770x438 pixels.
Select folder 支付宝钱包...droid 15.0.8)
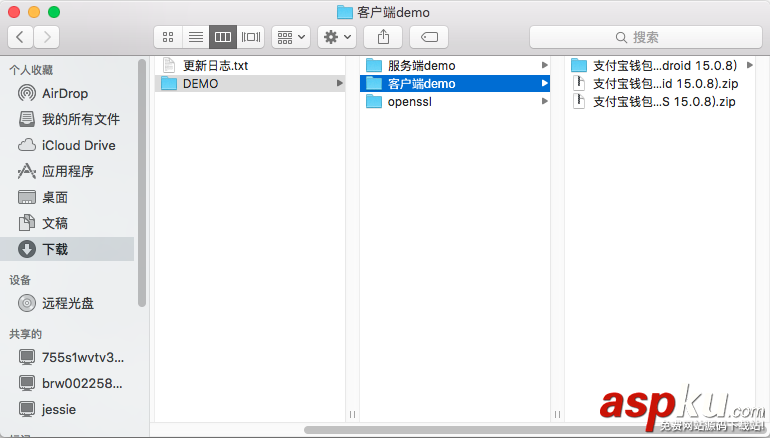click(x=660, y=65)
